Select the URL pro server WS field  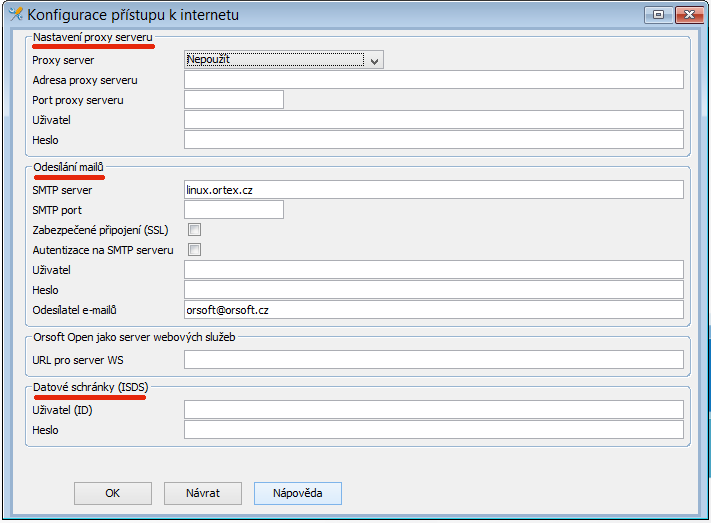point(433,360)
